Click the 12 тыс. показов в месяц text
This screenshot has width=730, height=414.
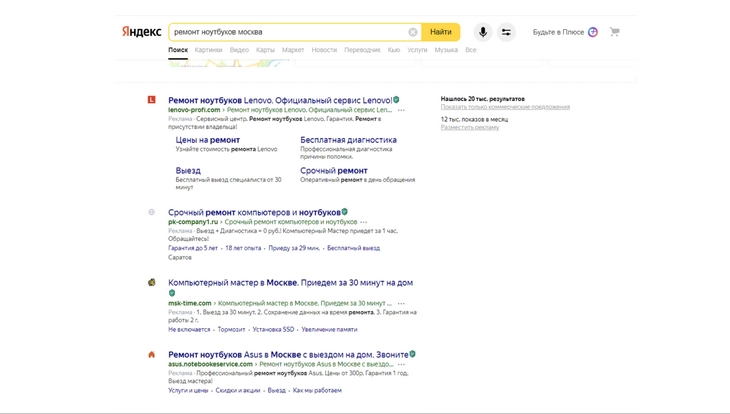(x=474, y=119)
